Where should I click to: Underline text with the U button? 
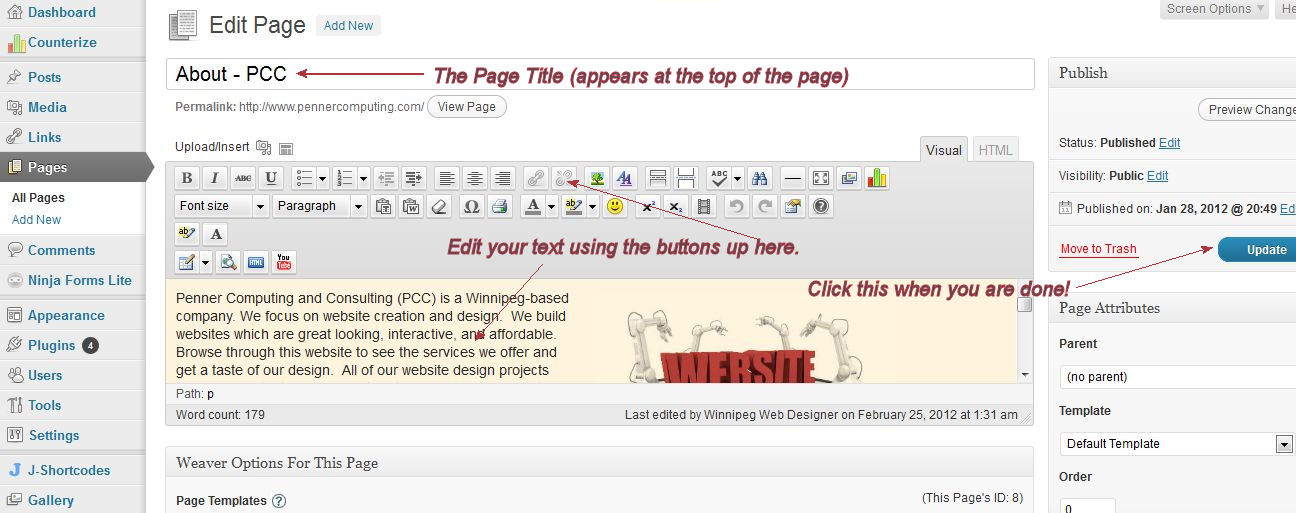click(270, 179)
